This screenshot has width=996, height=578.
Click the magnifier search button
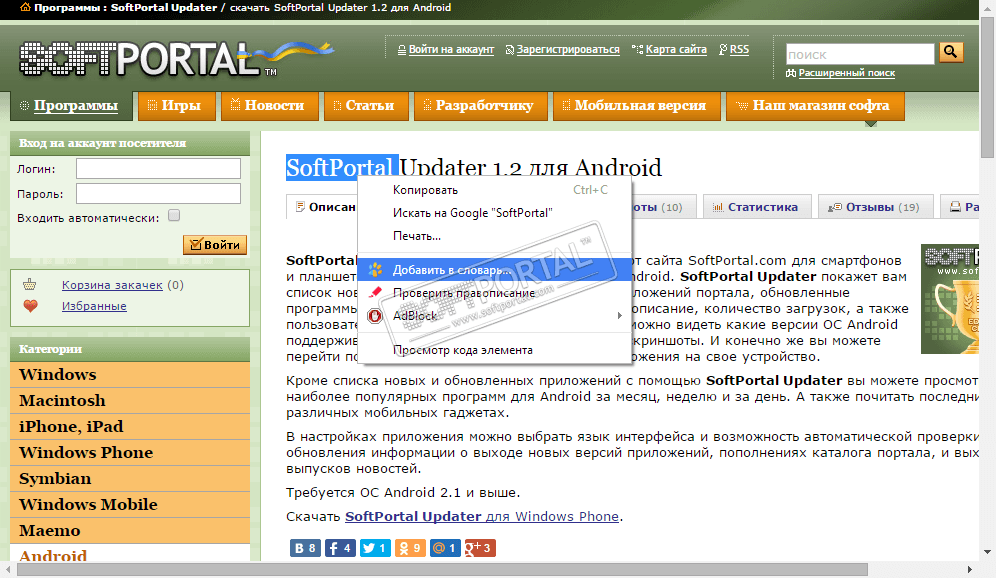pos(951,52)
